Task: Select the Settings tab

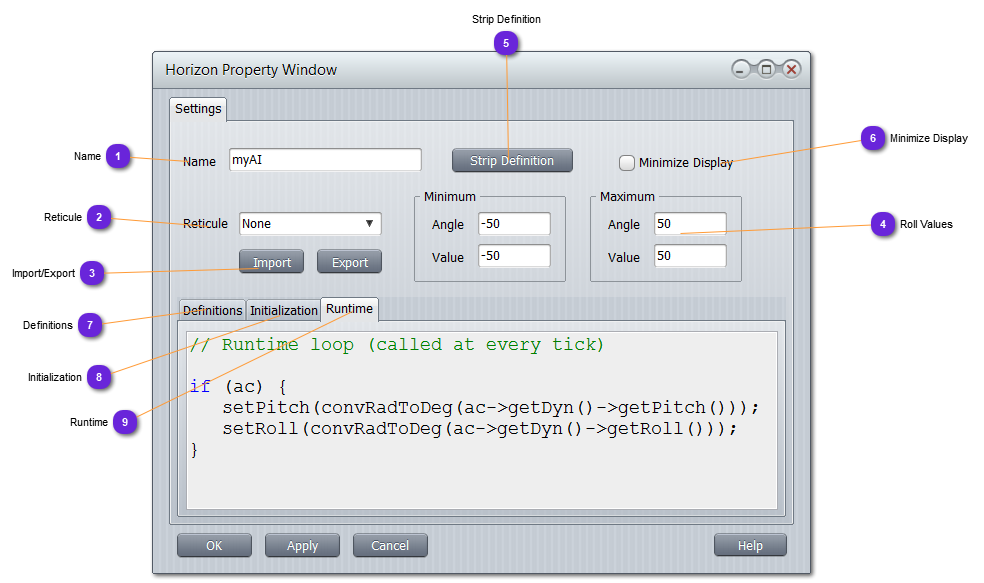Action: point(198,108)
